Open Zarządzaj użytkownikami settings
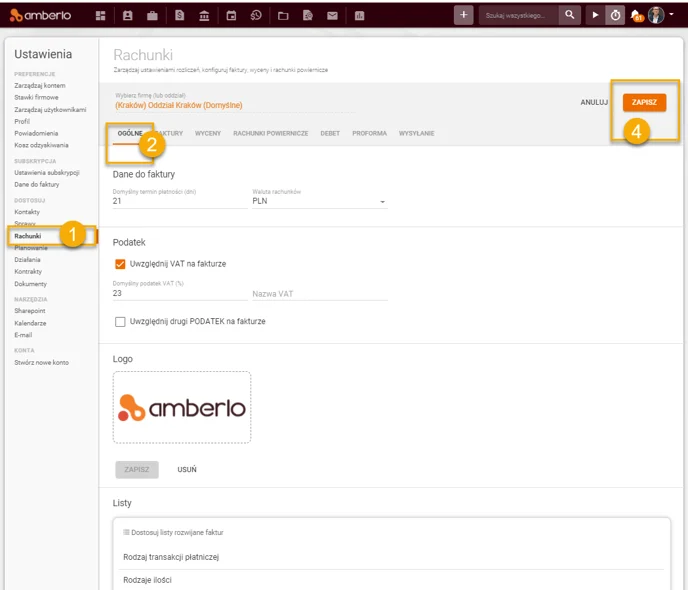The image size is (688, 590). [x=50, y=110]
